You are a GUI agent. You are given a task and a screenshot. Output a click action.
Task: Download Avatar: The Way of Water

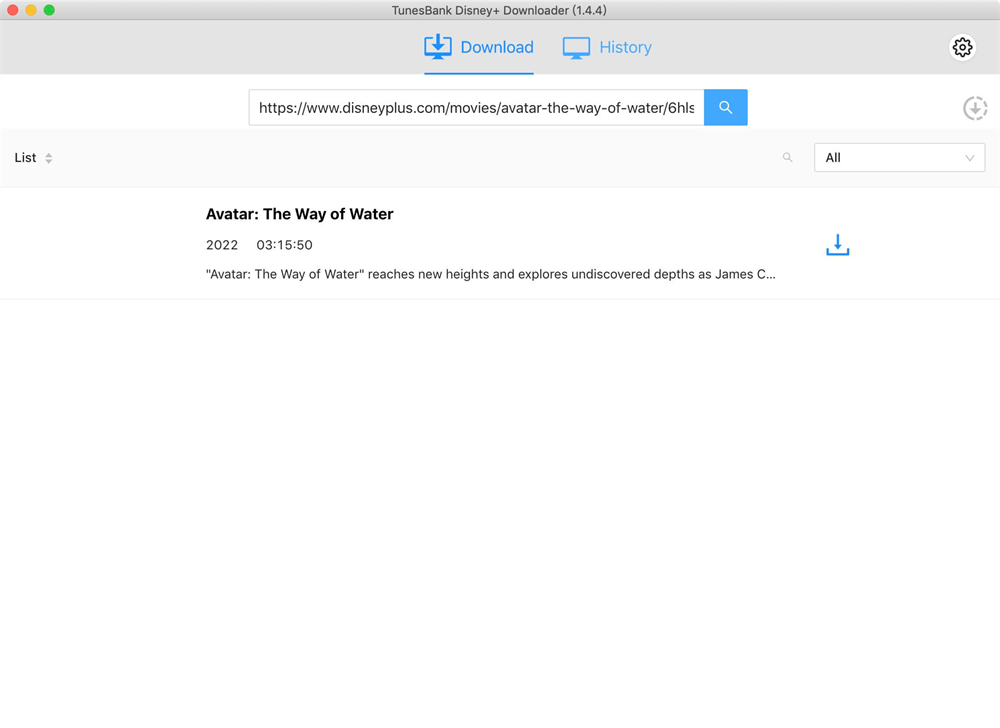[x=837, y=245]
